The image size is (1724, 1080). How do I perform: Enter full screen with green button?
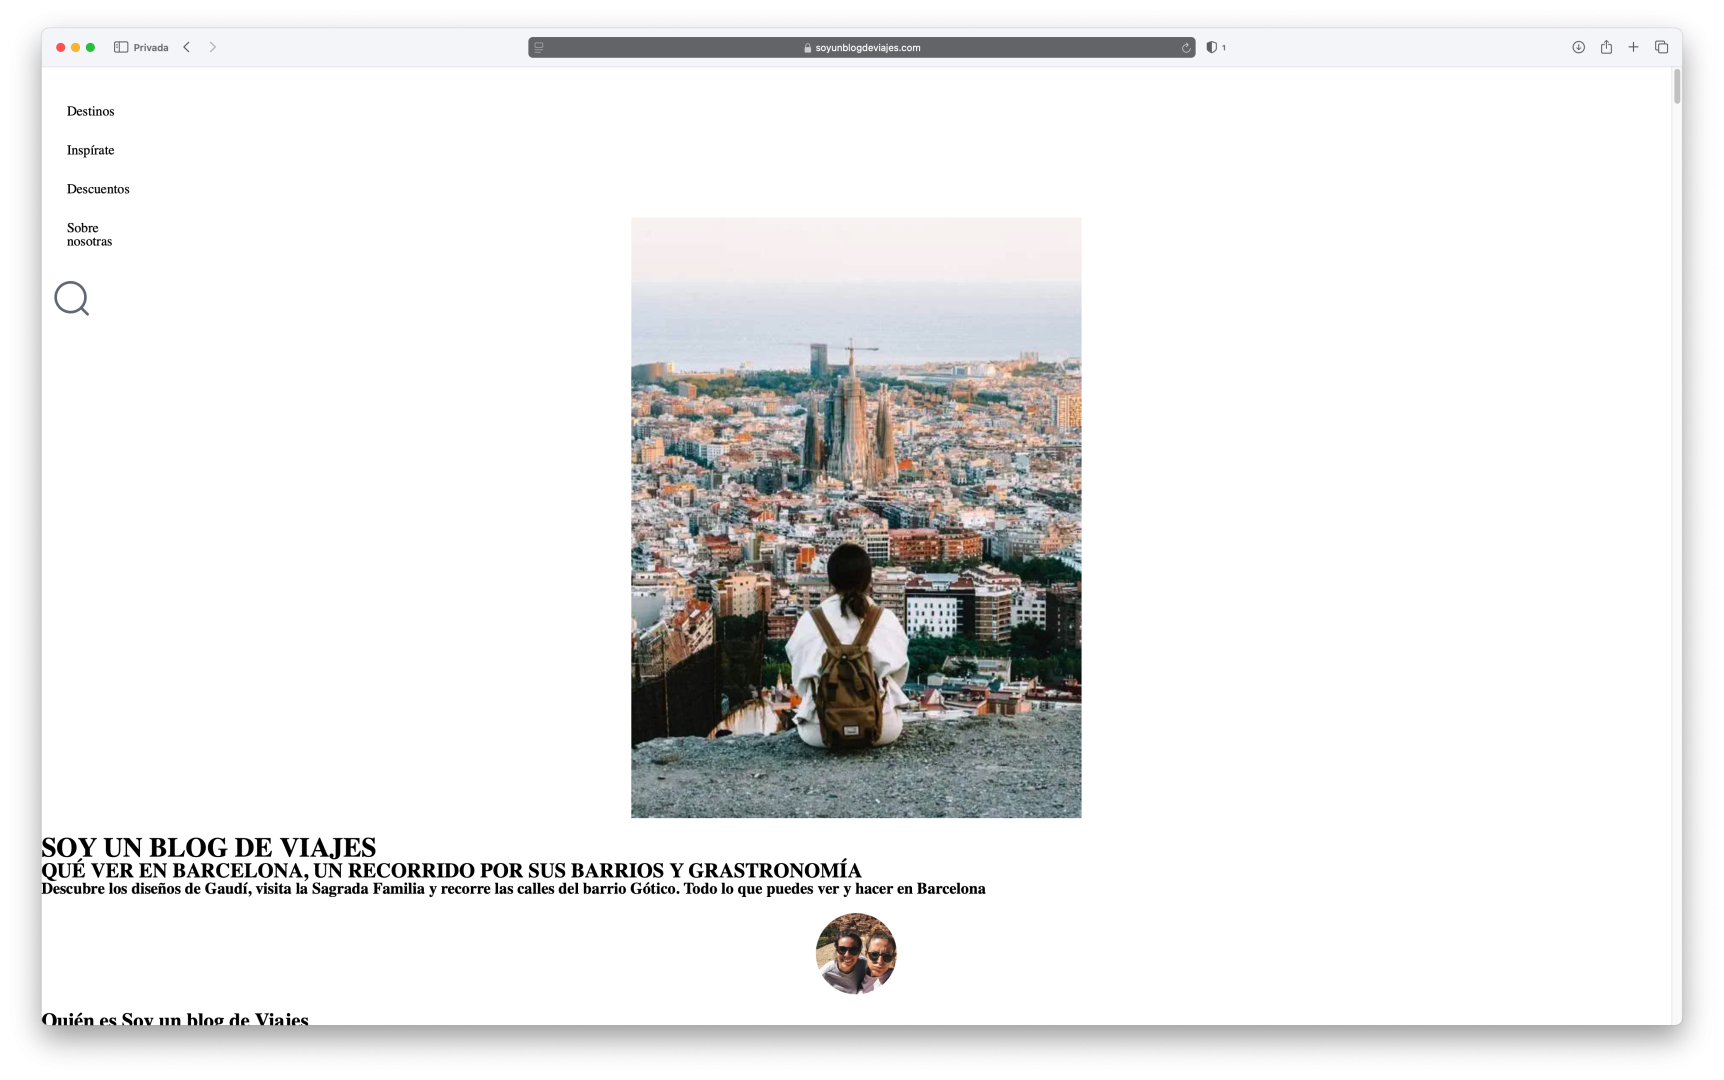click(90, 47)
